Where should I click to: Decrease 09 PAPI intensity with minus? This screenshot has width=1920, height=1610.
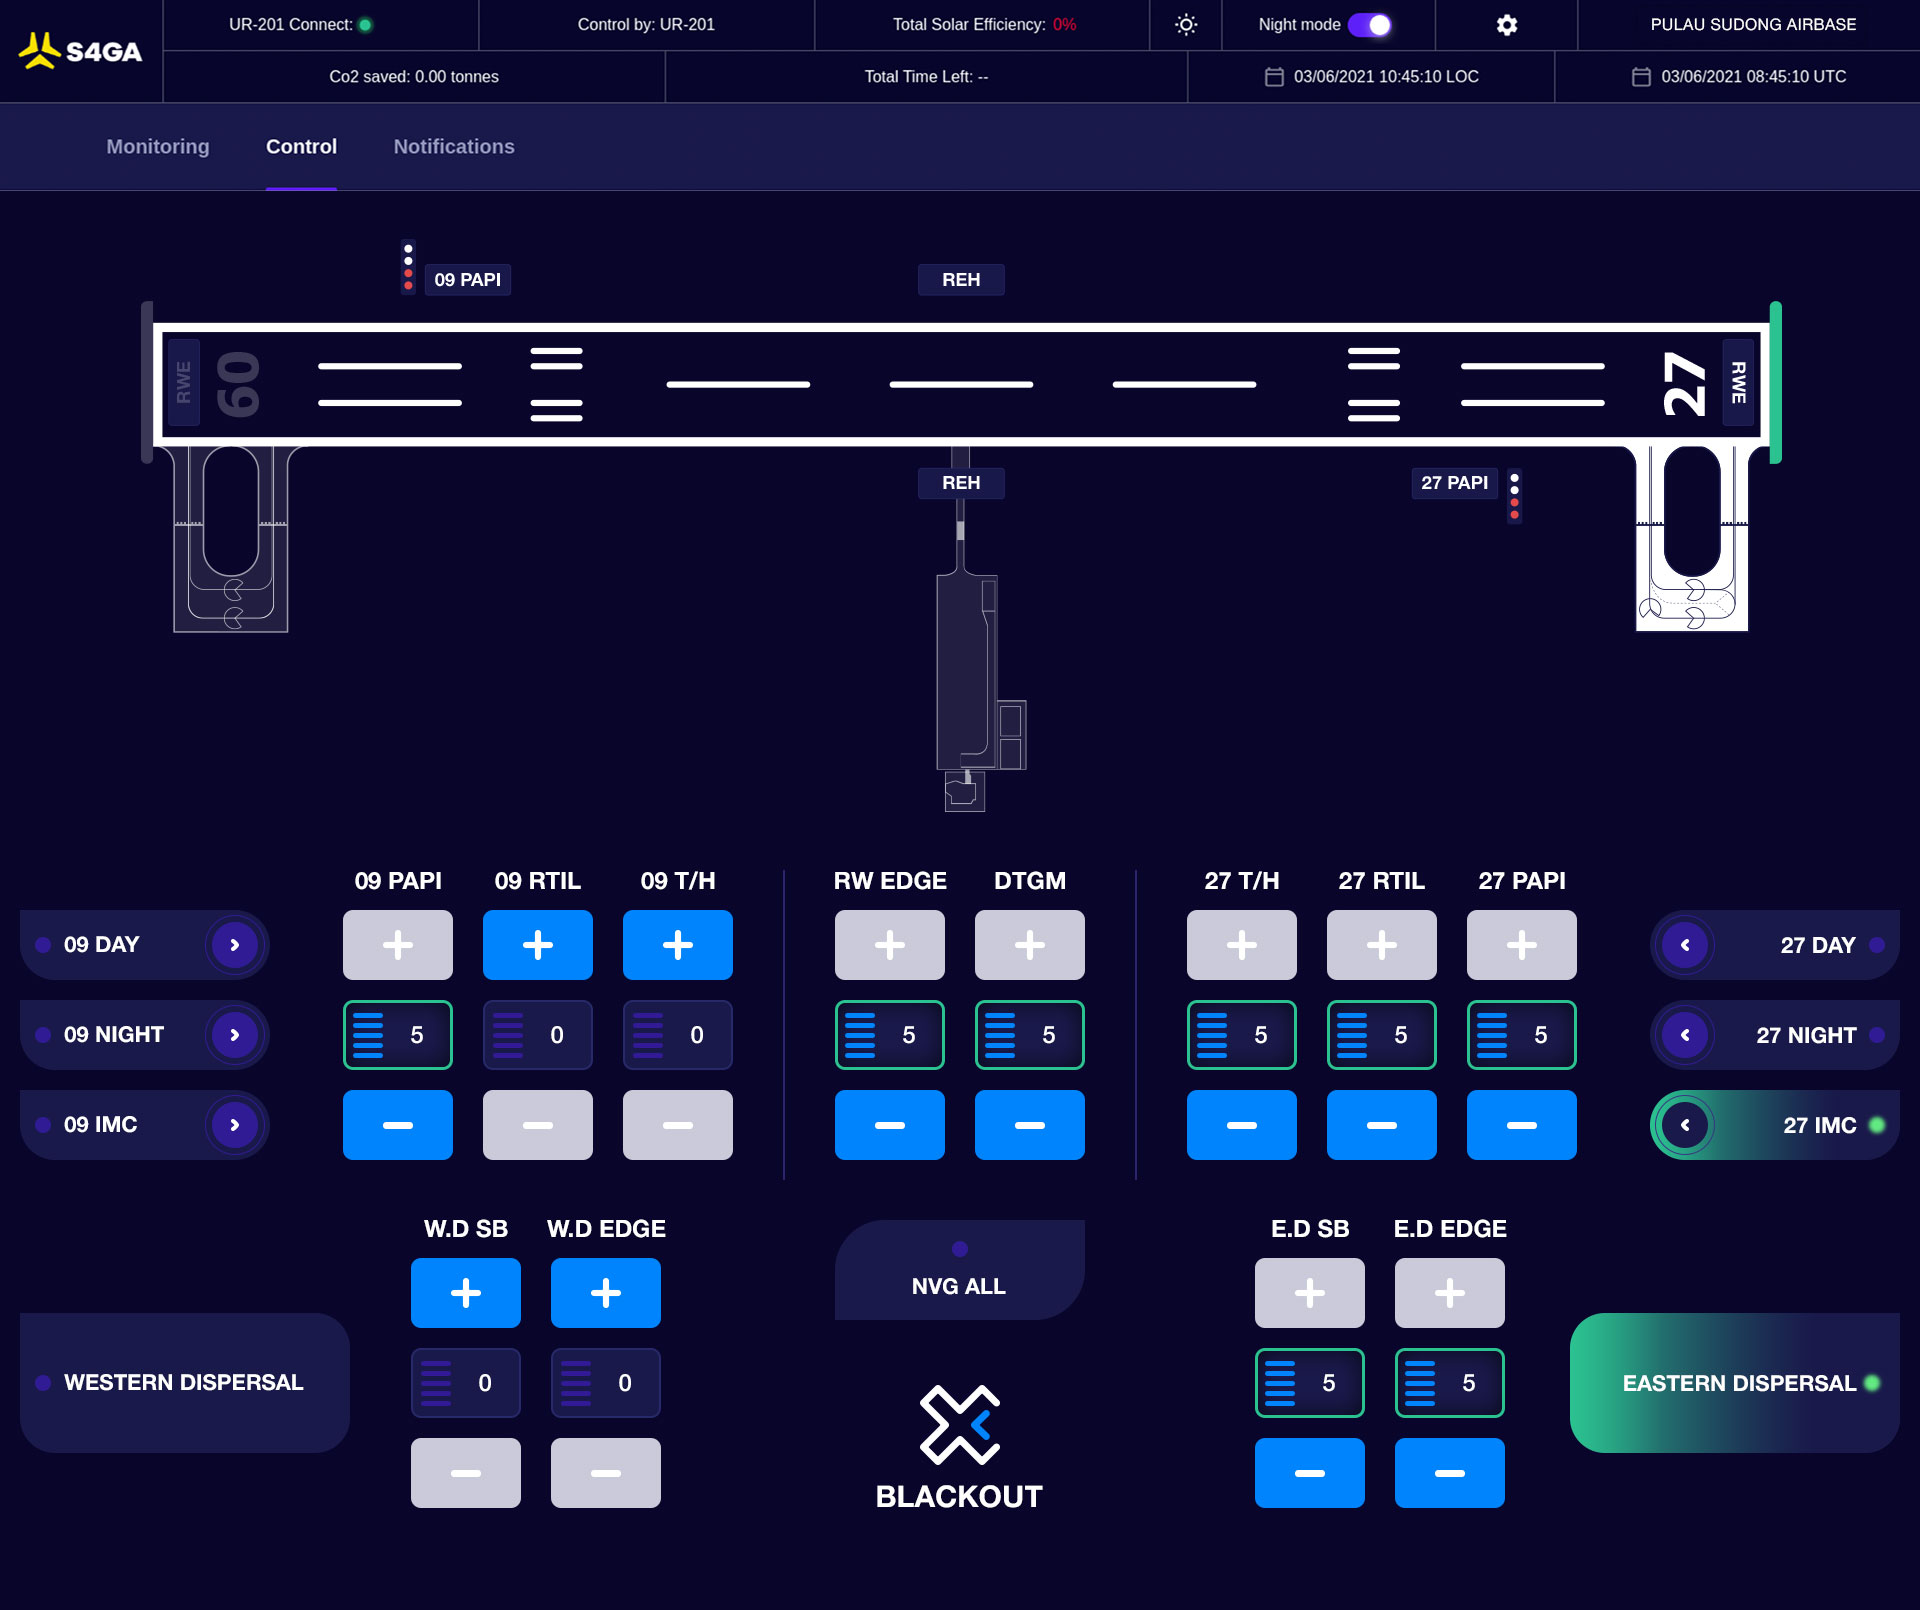(398, 1125)
